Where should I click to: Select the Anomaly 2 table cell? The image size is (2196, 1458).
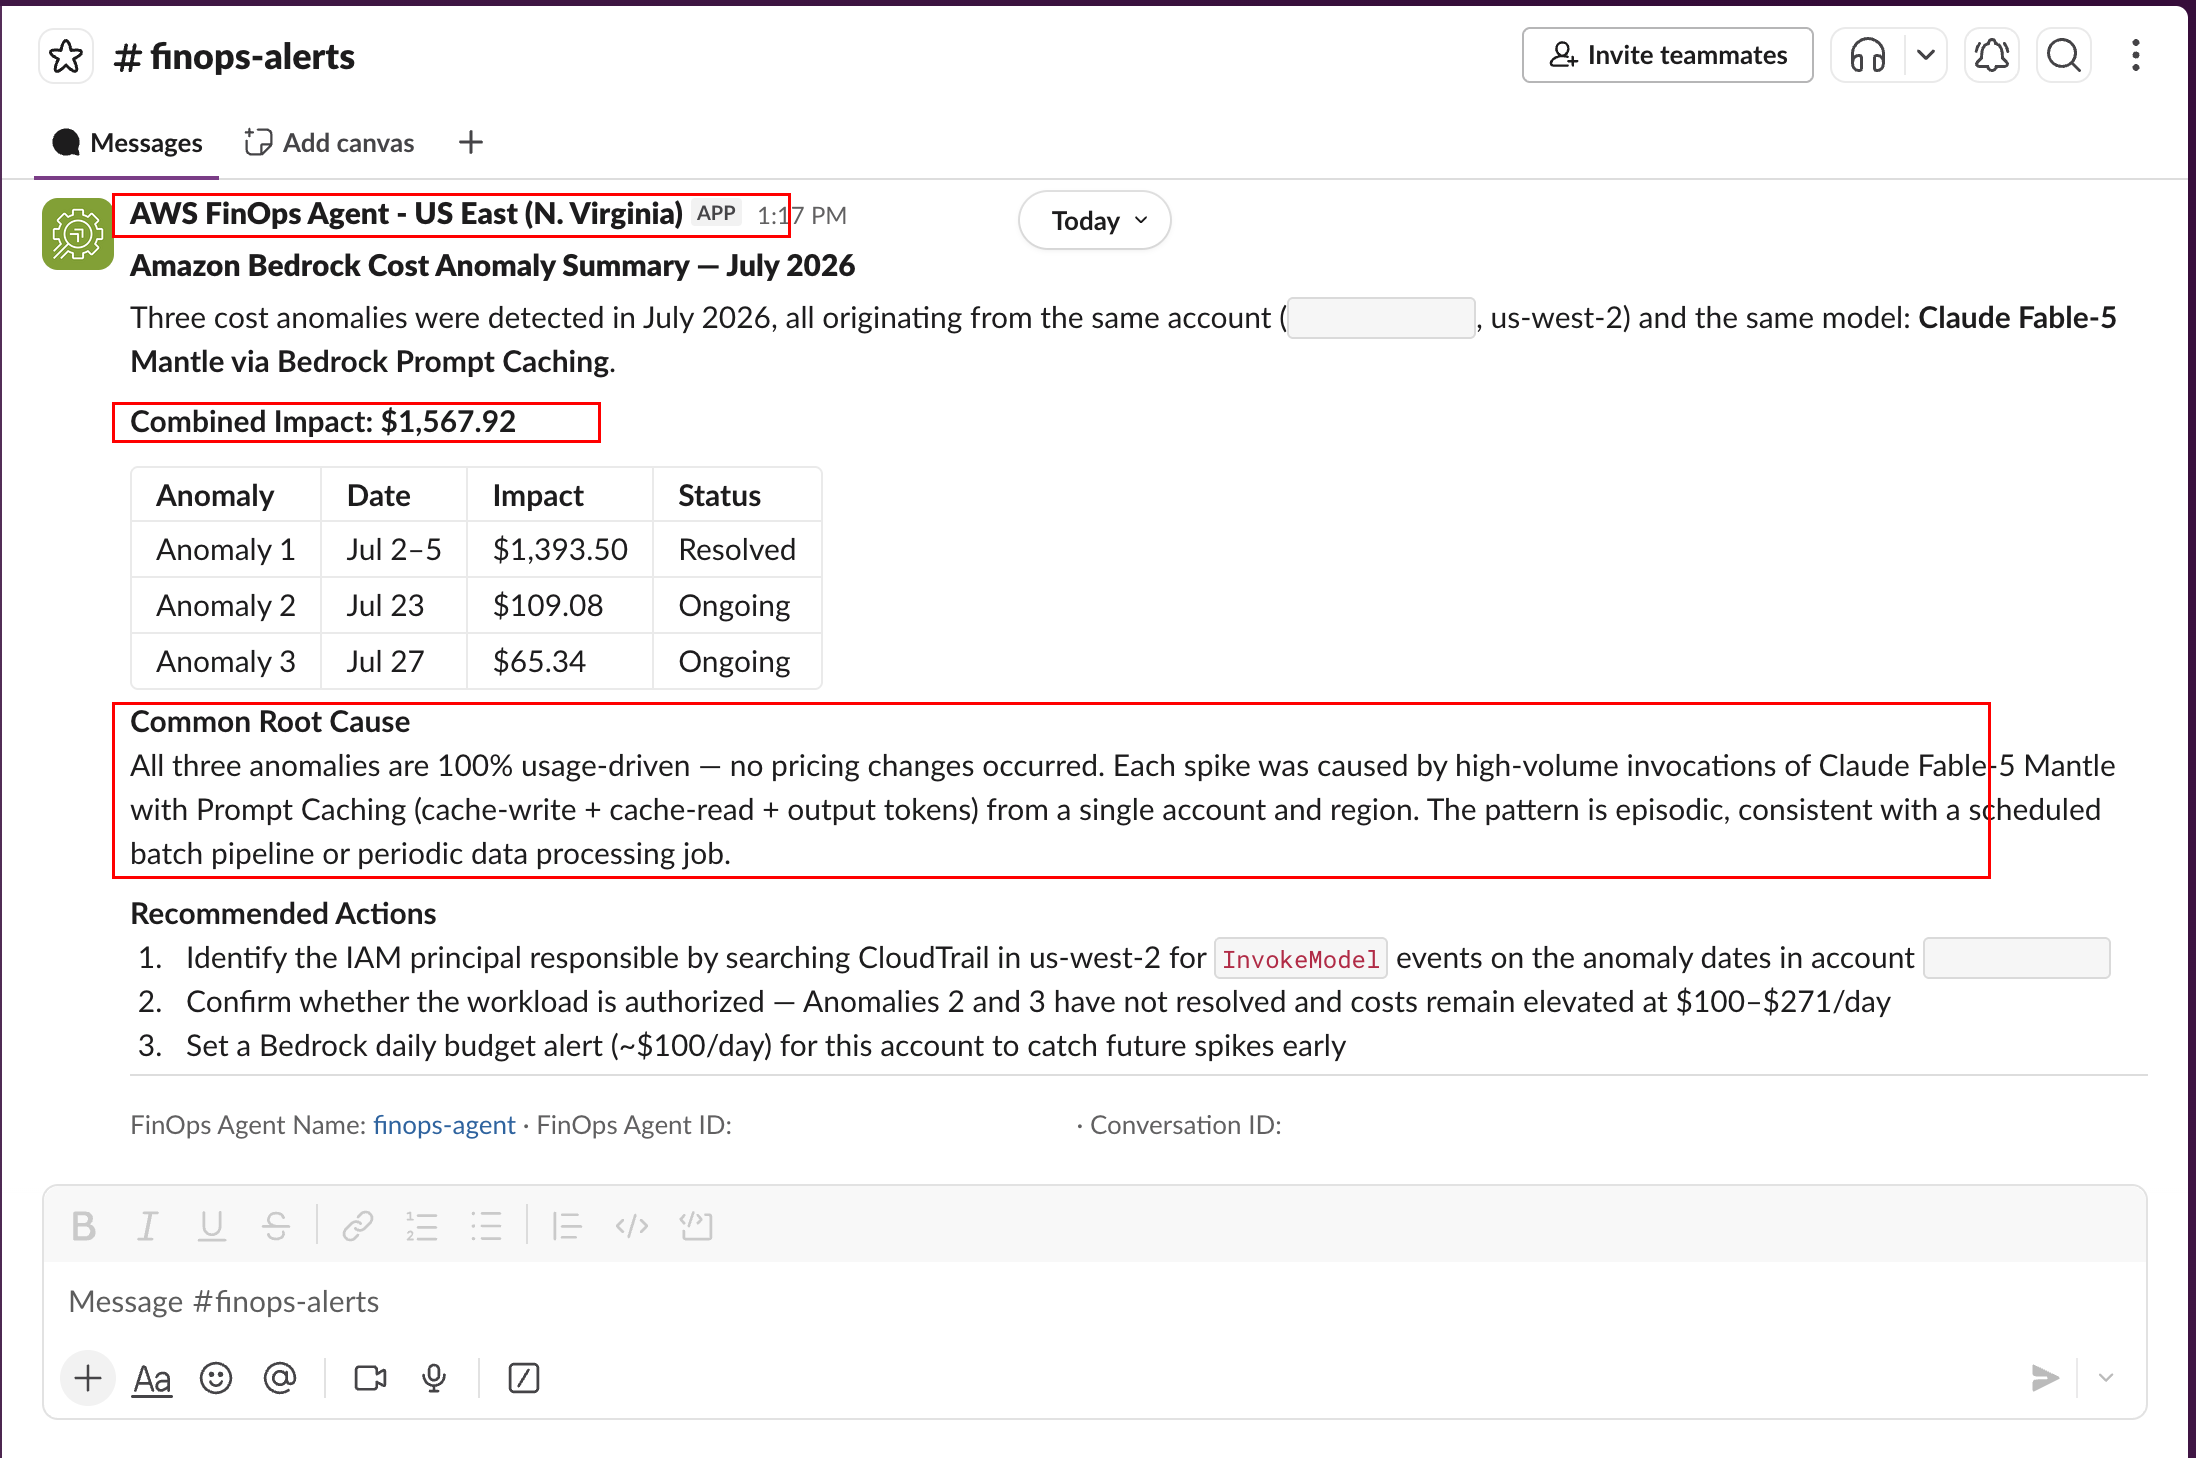226,605
